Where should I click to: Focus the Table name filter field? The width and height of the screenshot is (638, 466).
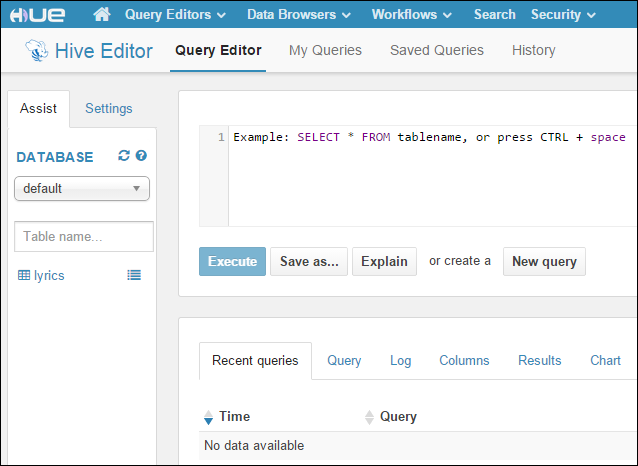coord(84,236)
